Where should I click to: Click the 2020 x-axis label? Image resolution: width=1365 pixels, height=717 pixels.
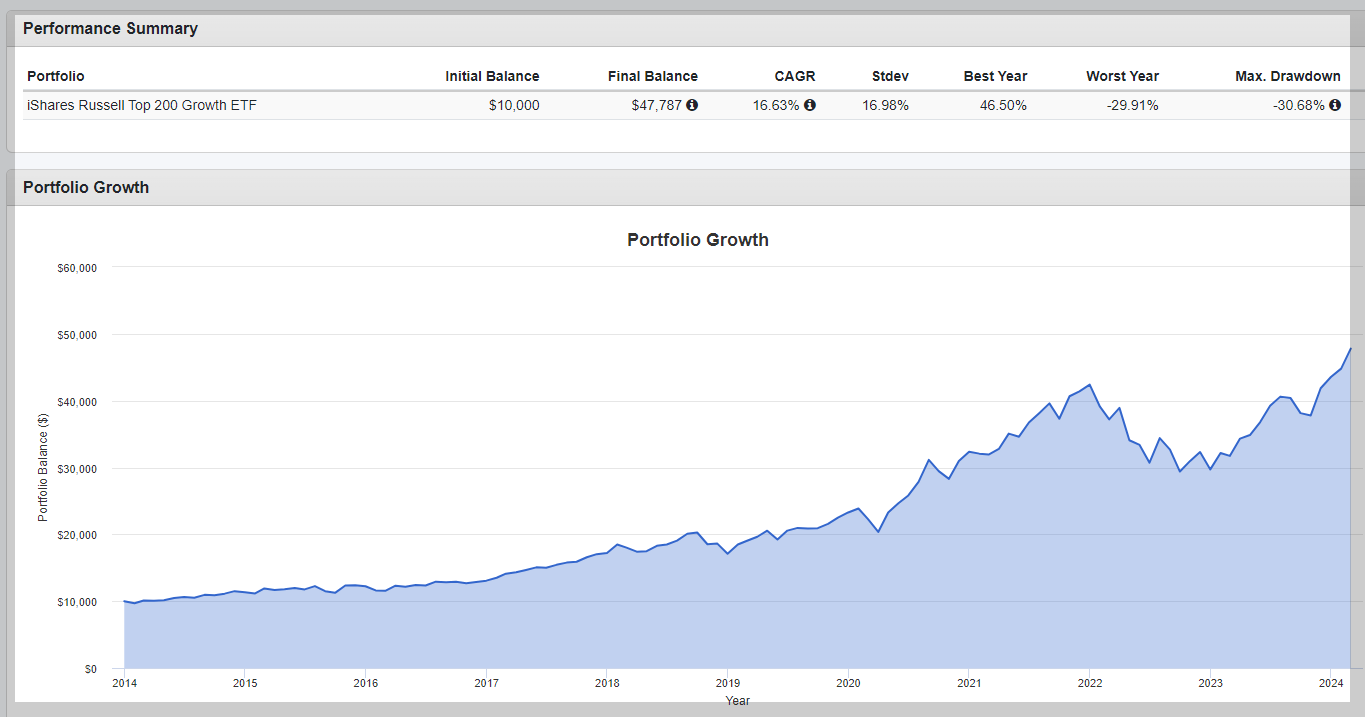click(848, 684)
